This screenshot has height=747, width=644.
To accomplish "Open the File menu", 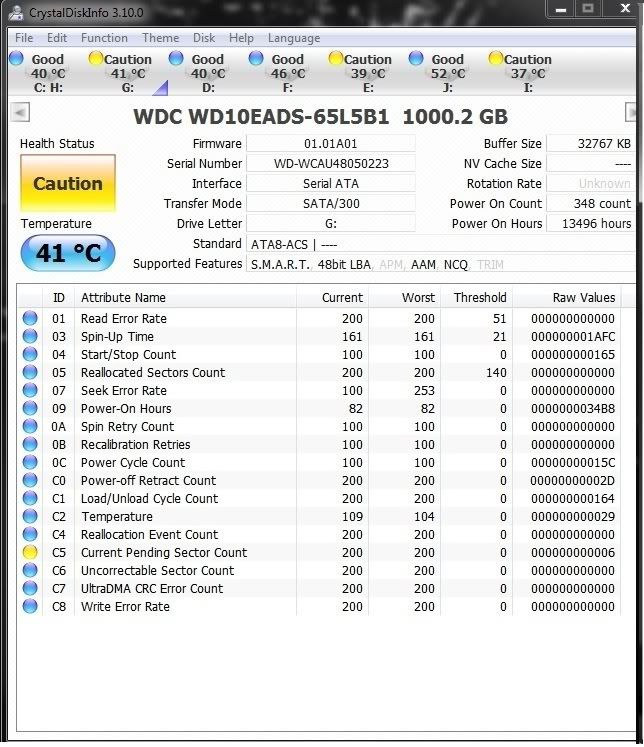I will coord(23,38).
